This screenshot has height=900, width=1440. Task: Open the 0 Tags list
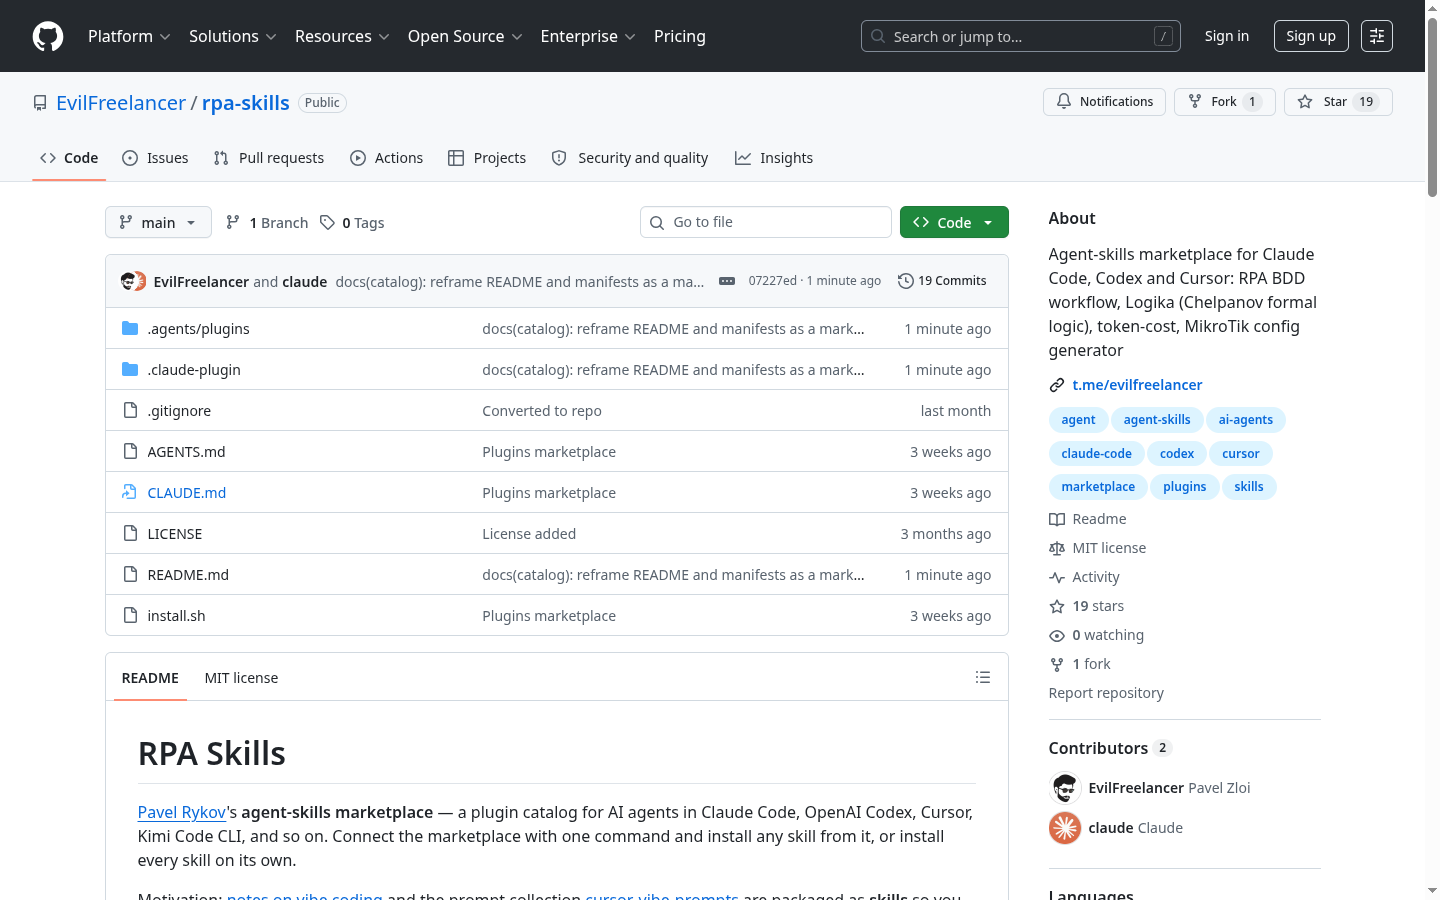[352, 223]
